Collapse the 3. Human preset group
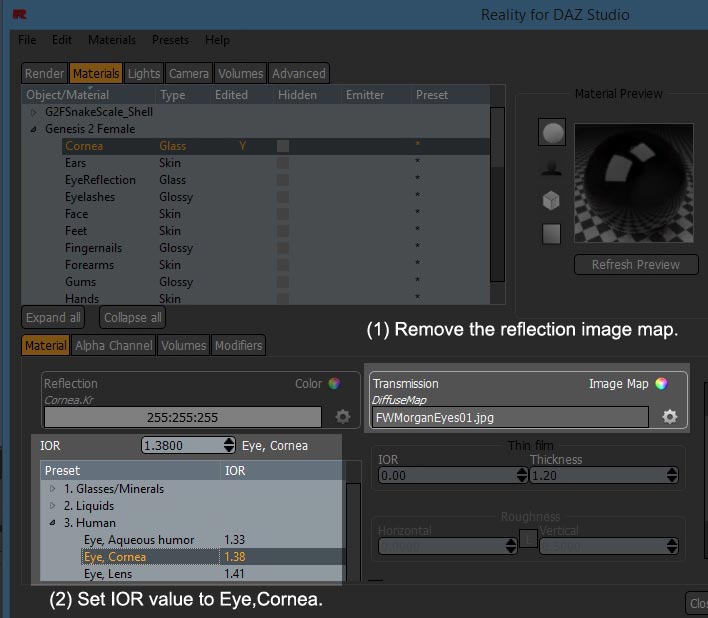Viewport: 708px width, 618px height. pyautogui.click(x=52, y=523)
